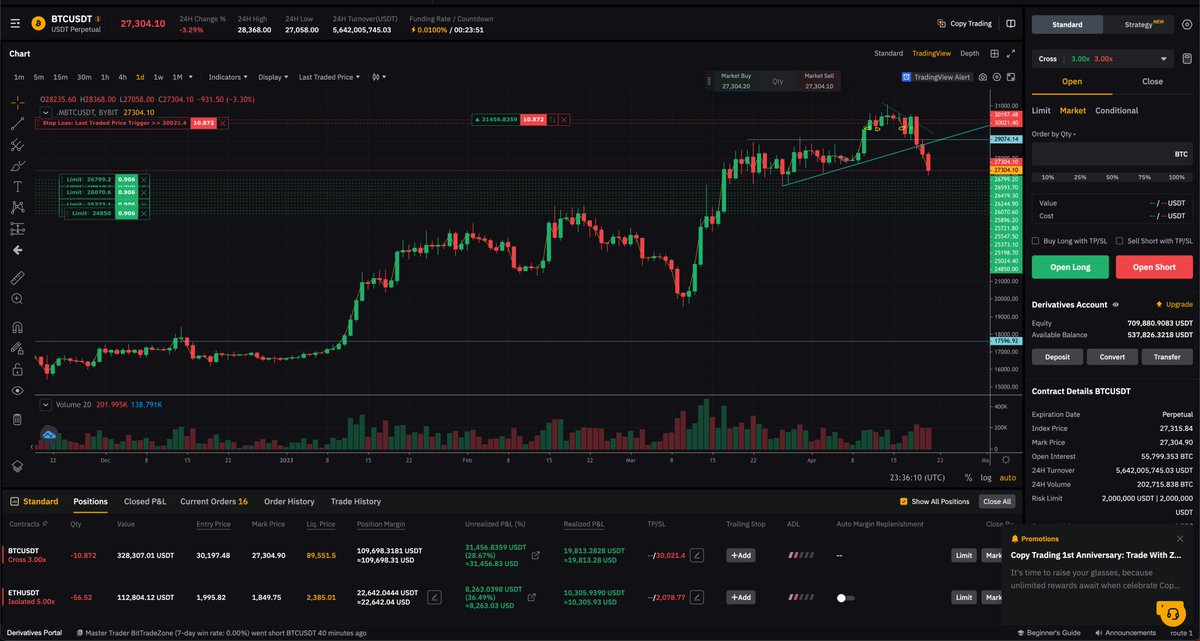
Task: Open Last Traded Price dropdown
Action: [329, 77]
